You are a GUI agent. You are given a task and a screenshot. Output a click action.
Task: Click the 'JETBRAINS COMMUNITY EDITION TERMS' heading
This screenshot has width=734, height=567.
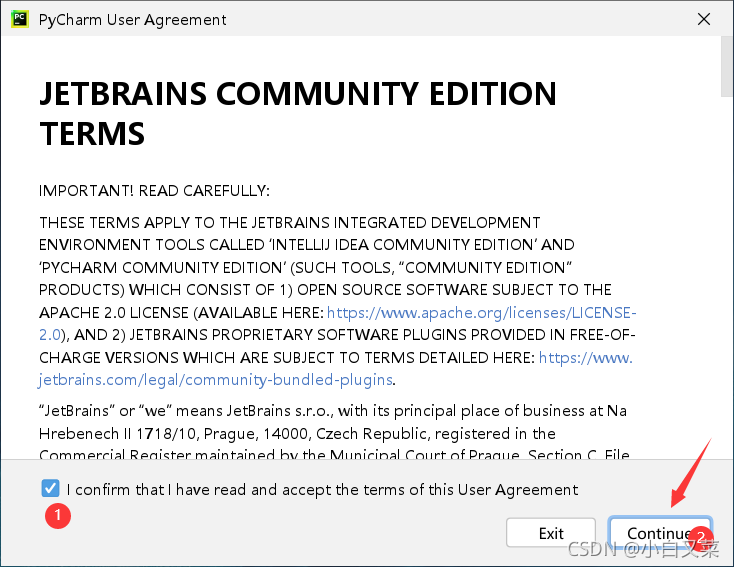pyautogui.click(x=298, y=113)
